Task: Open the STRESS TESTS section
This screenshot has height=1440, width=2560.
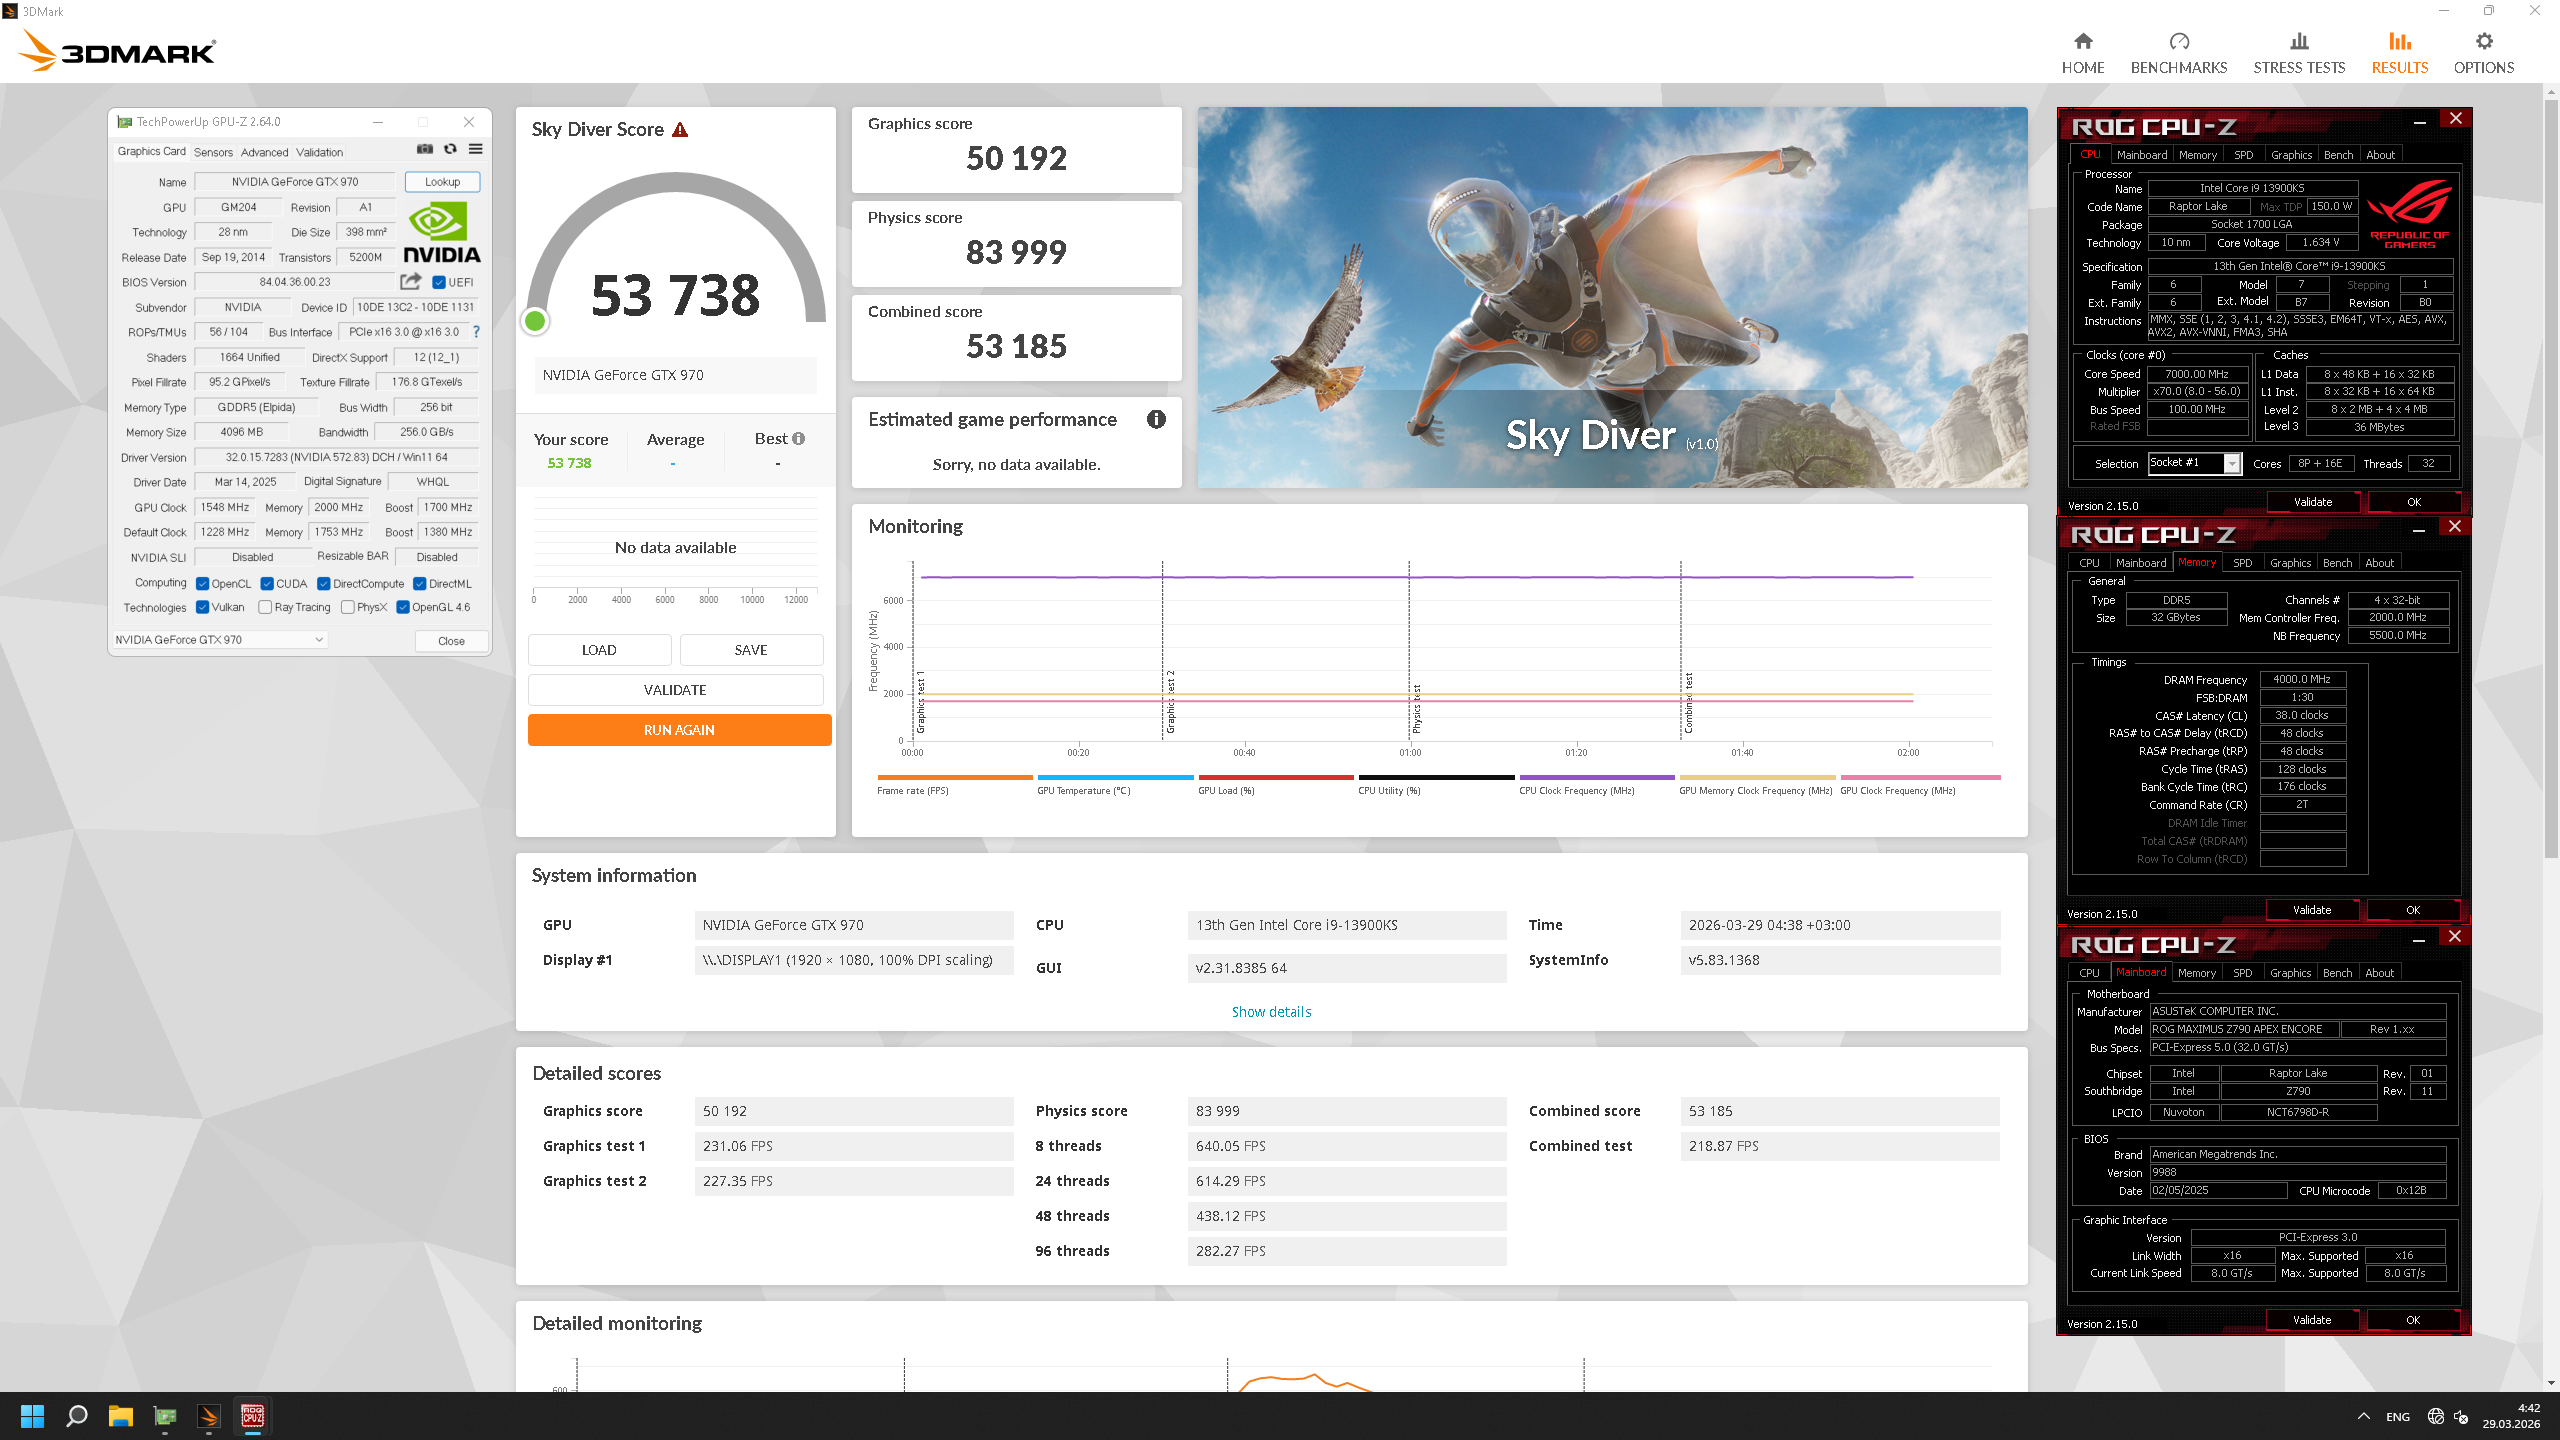Action: coord(2298,53)
